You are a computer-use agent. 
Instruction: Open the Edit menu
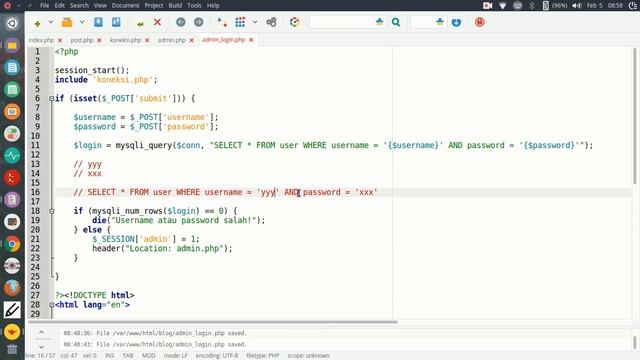pyautogui.click(x=60, y=5)
